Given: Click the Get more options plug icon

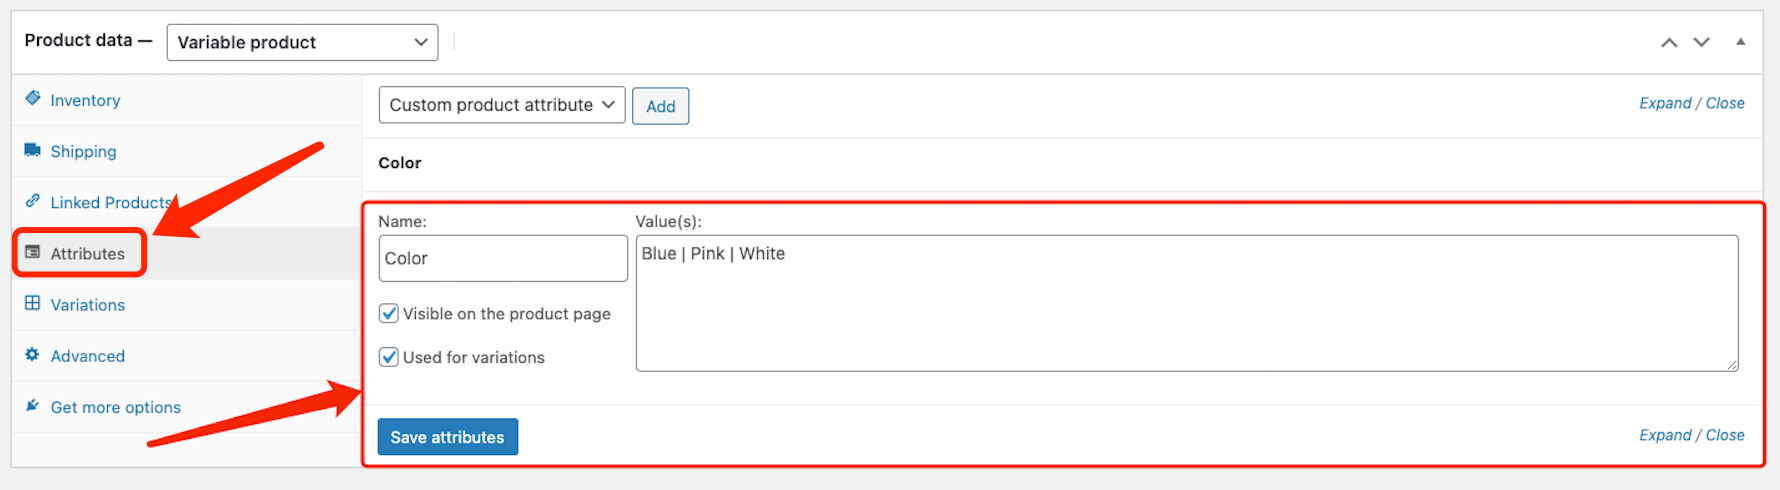Looking at the screenshot, I should pos(33,405).
